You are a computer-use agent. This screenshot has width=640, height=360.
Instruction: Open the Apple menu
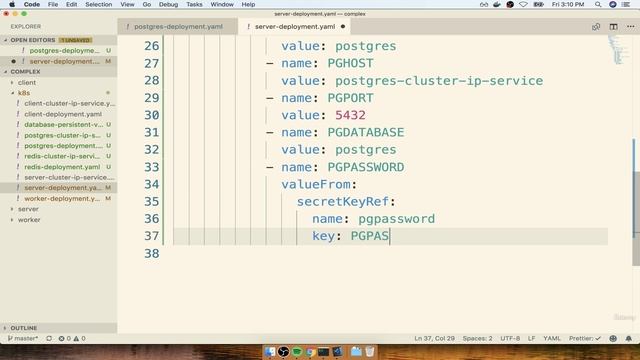click(x=12, y=4)
